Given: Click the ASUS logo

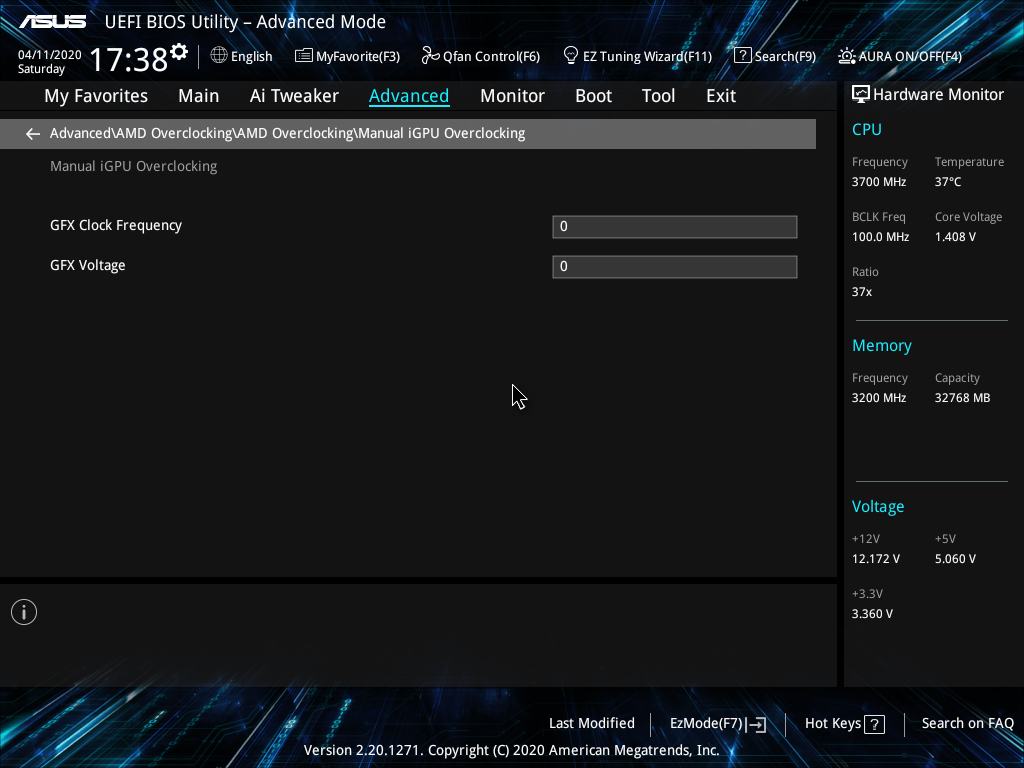Looking at the screenshot, I should [x=53, y=22].
